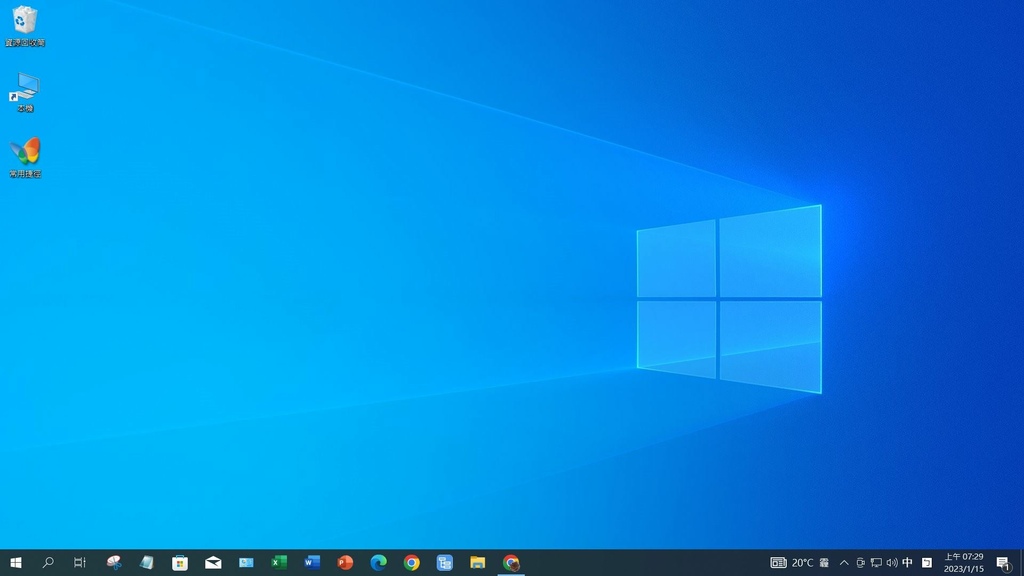This screenshot has height=576, width=1024.
Task: Select the 本機 (This PC) desktop shortcut
Action: (x=25, y=92)
